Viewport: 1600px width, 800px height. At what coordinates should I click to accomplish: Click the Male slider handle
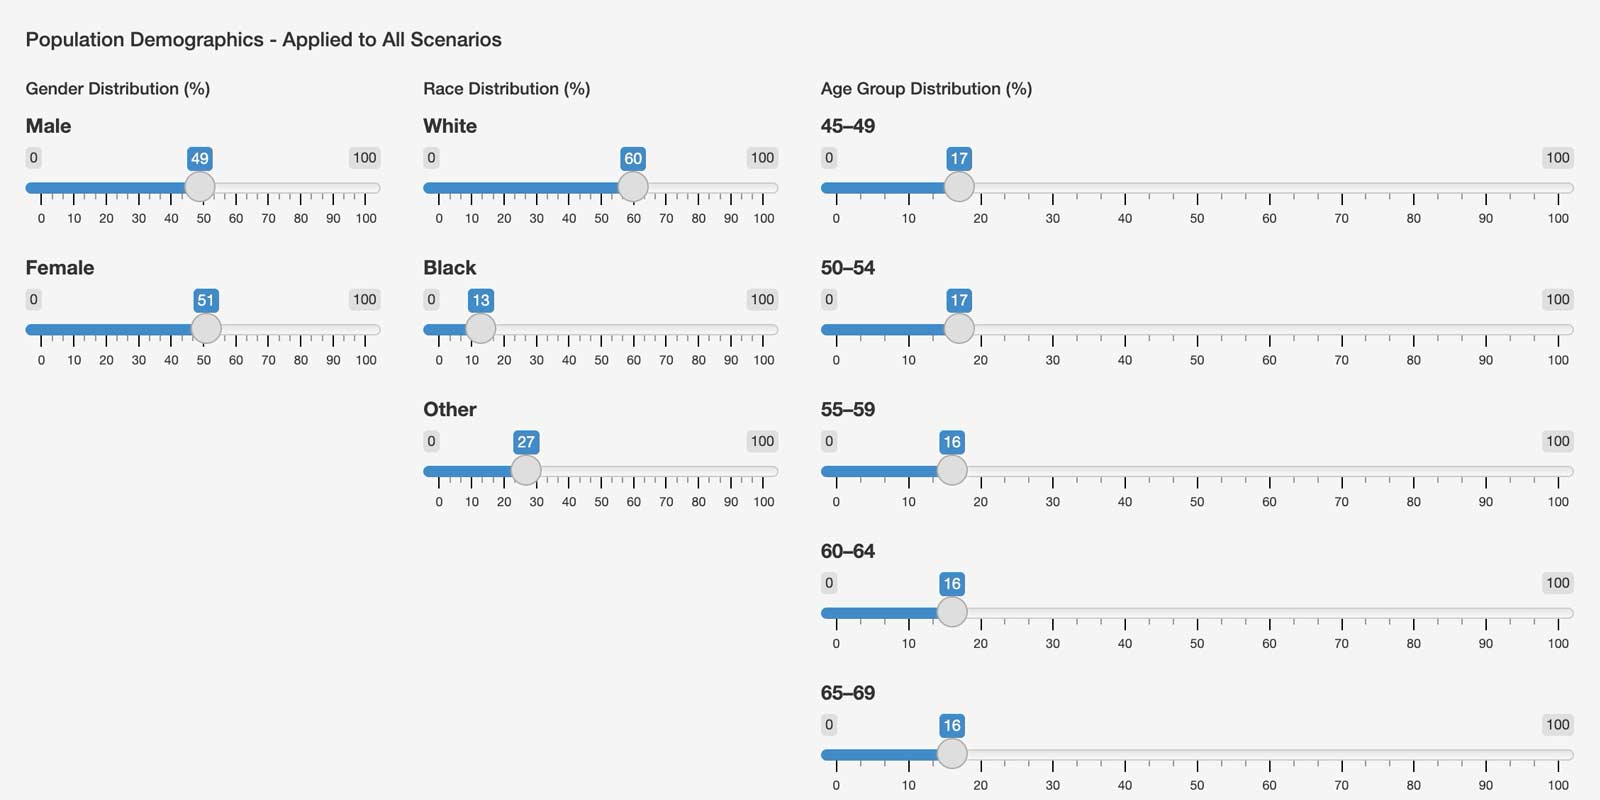pos(200,187)
